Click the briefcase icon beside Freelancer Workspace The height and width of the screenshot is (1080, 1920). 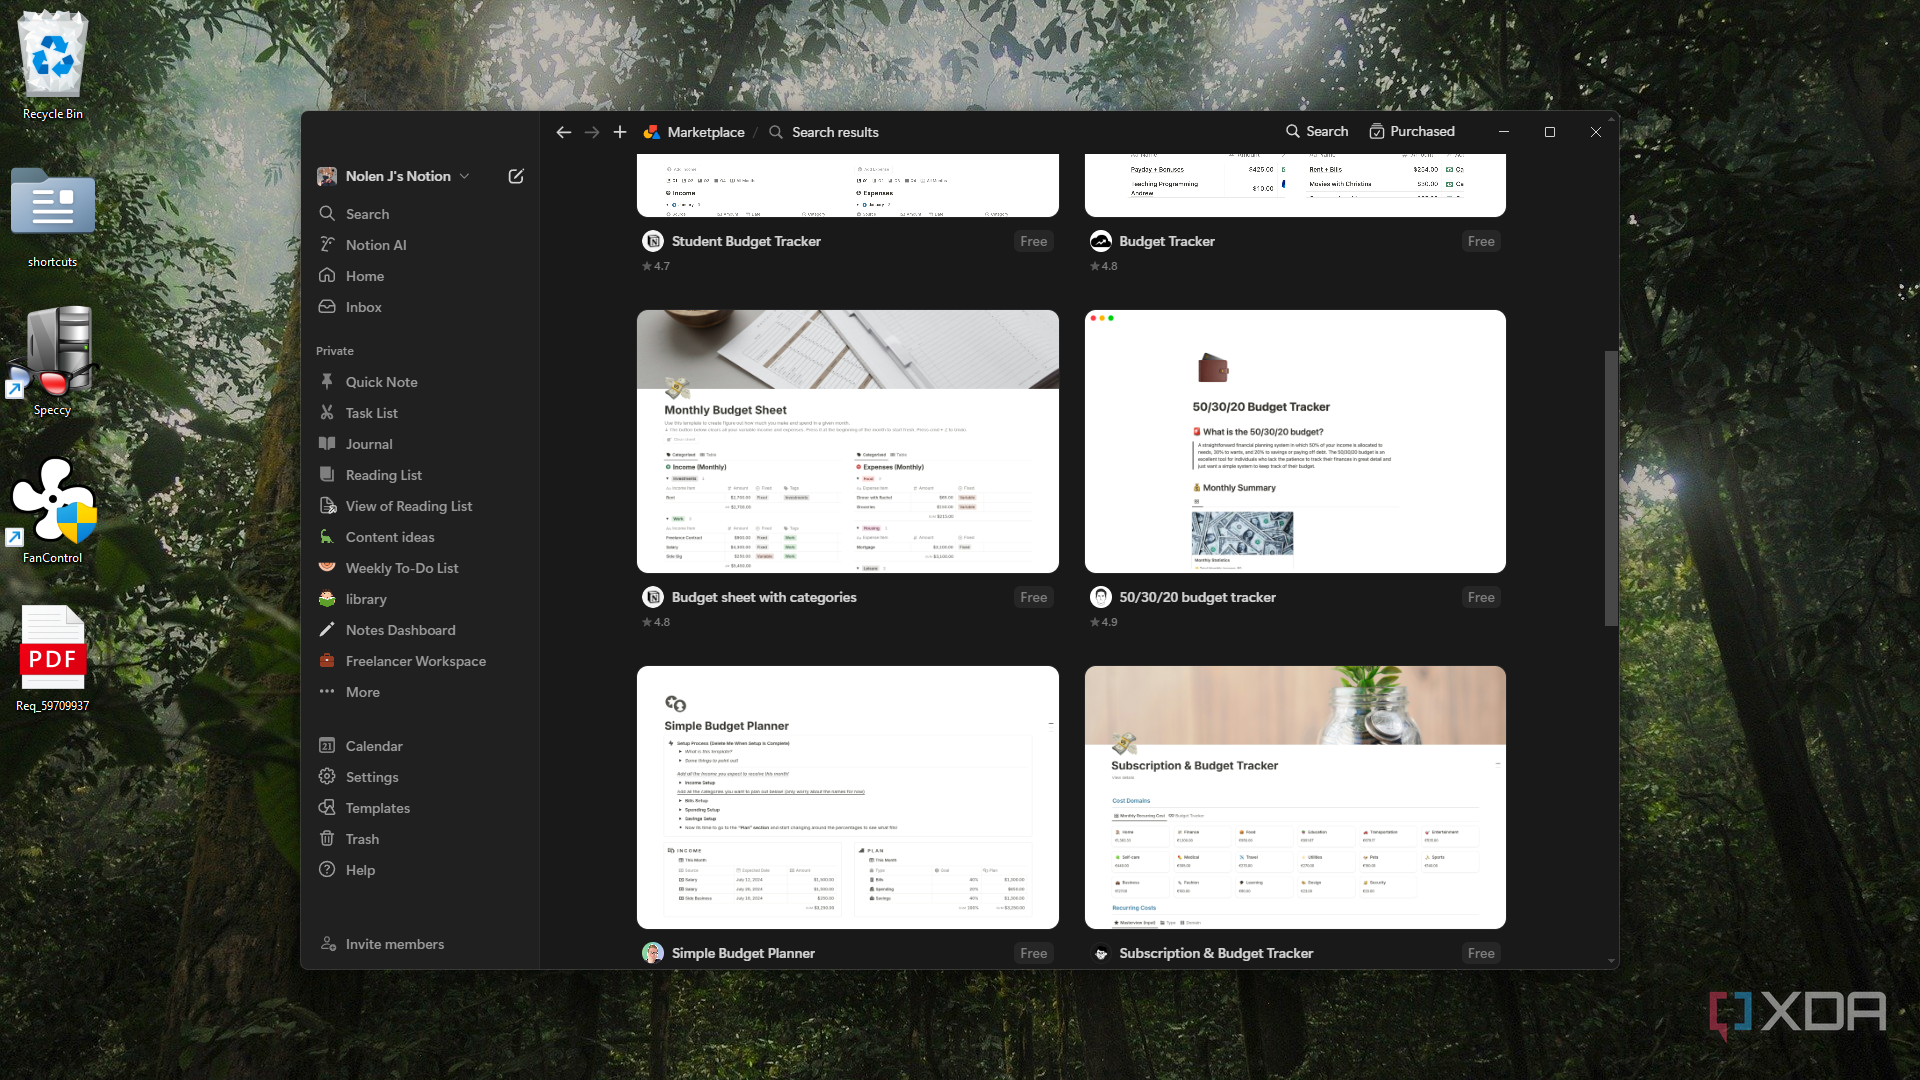click(x=327, y=660)
